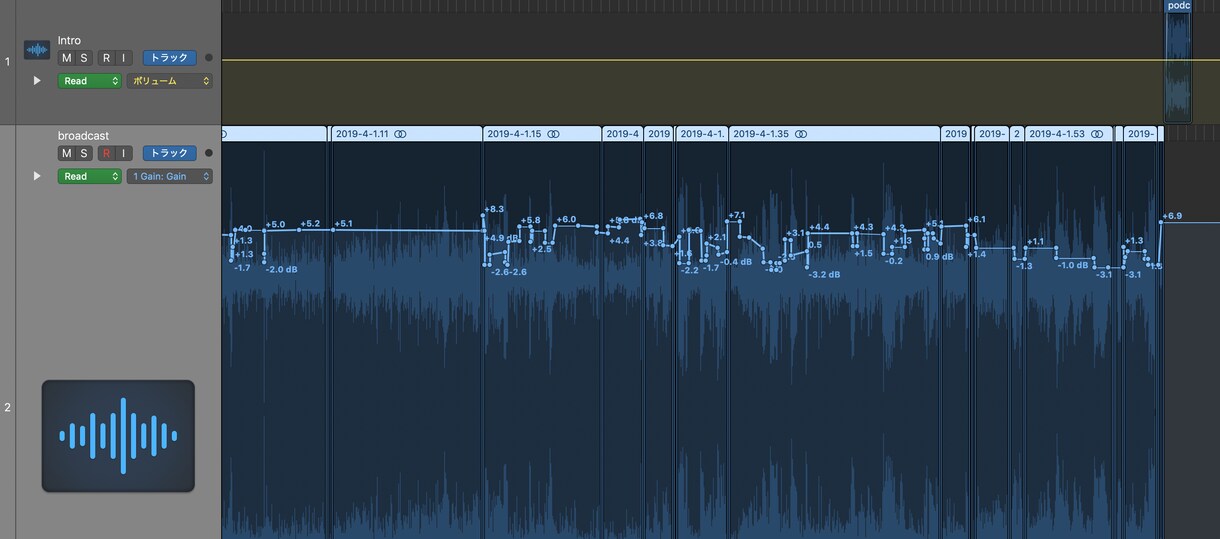The height and width of the screenshot is (539, 1220).
Task: Open Intro track's Read automation mode menu
Action: coord(90,81)
